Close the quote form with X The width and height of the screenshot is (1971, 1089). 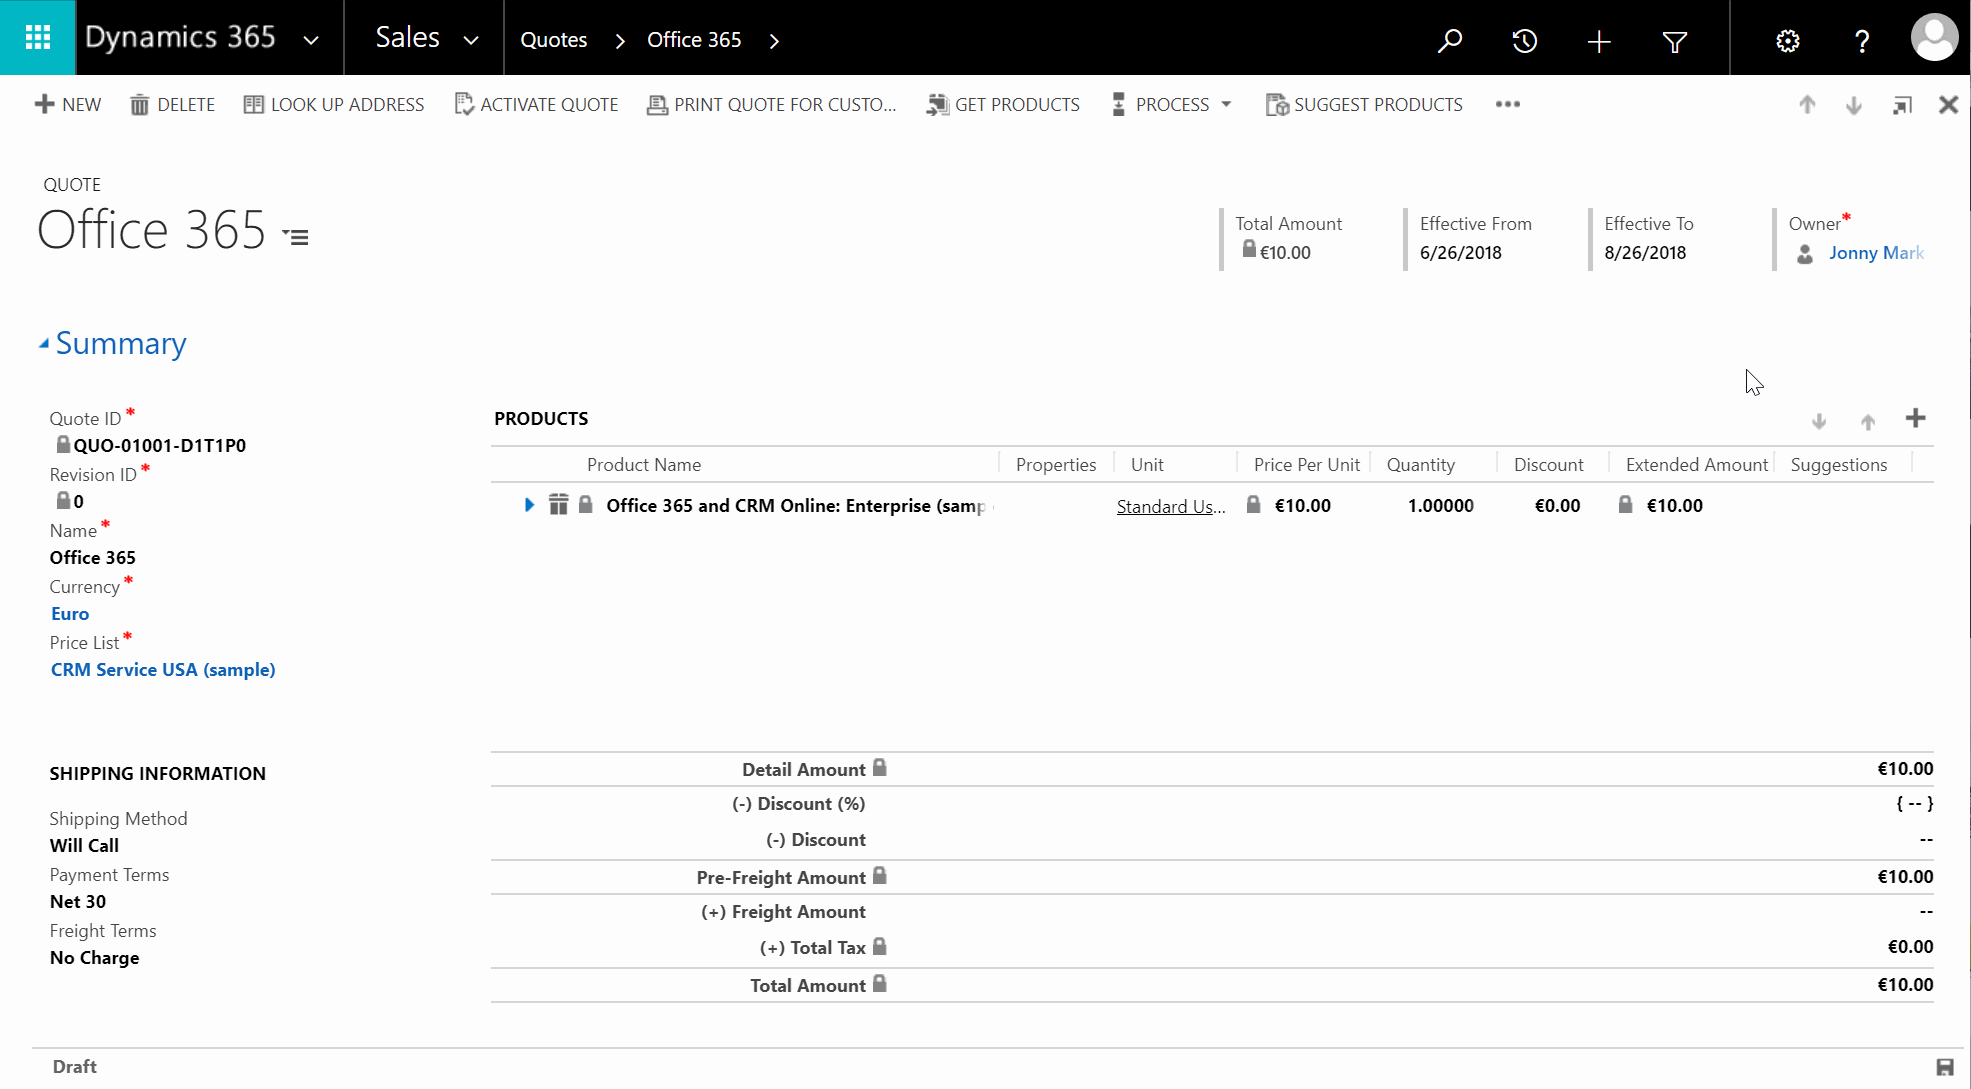point(1948,104)
